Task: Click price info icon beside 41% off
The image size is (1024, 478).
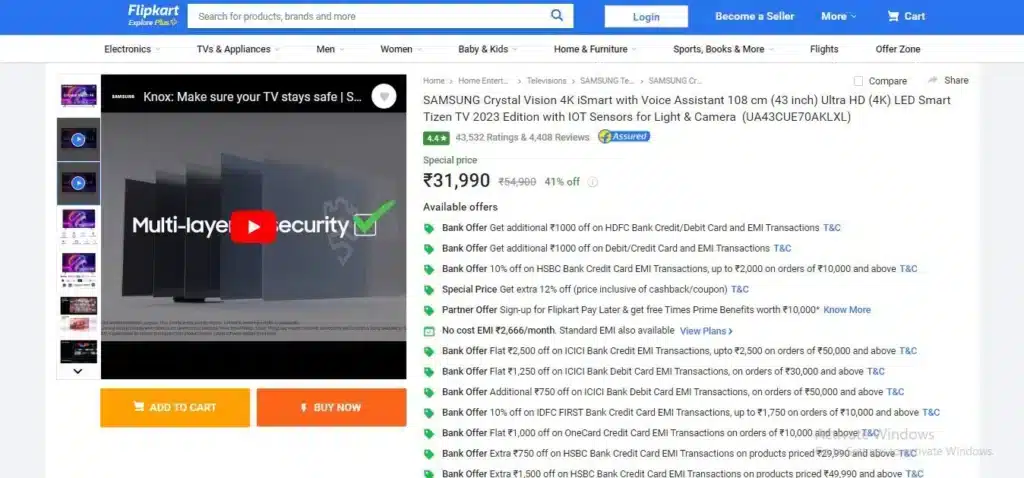Action: point(592,182)
